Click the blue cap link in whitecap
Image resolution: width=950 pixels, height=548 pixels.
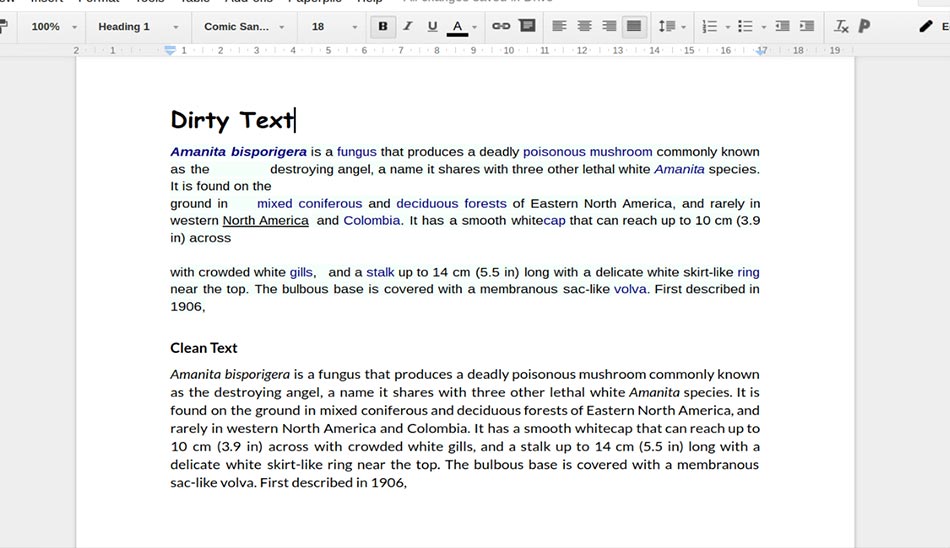(x=554, y=221)
